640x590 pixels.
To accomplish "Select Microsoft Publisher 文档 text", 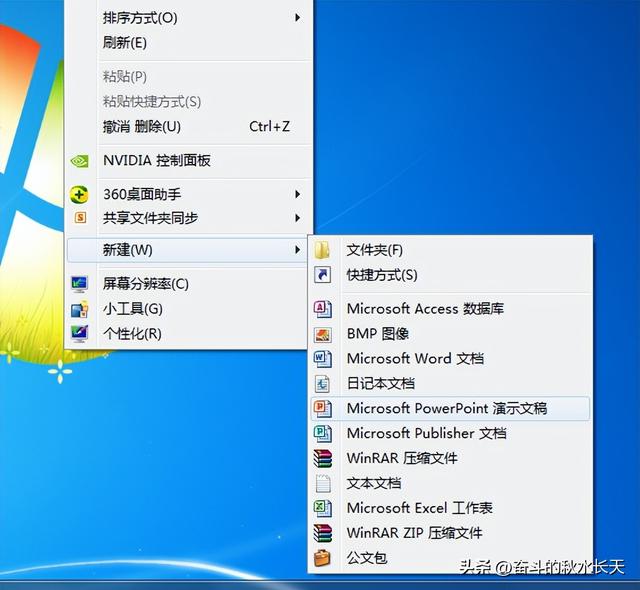I will [x=427, y=433].
